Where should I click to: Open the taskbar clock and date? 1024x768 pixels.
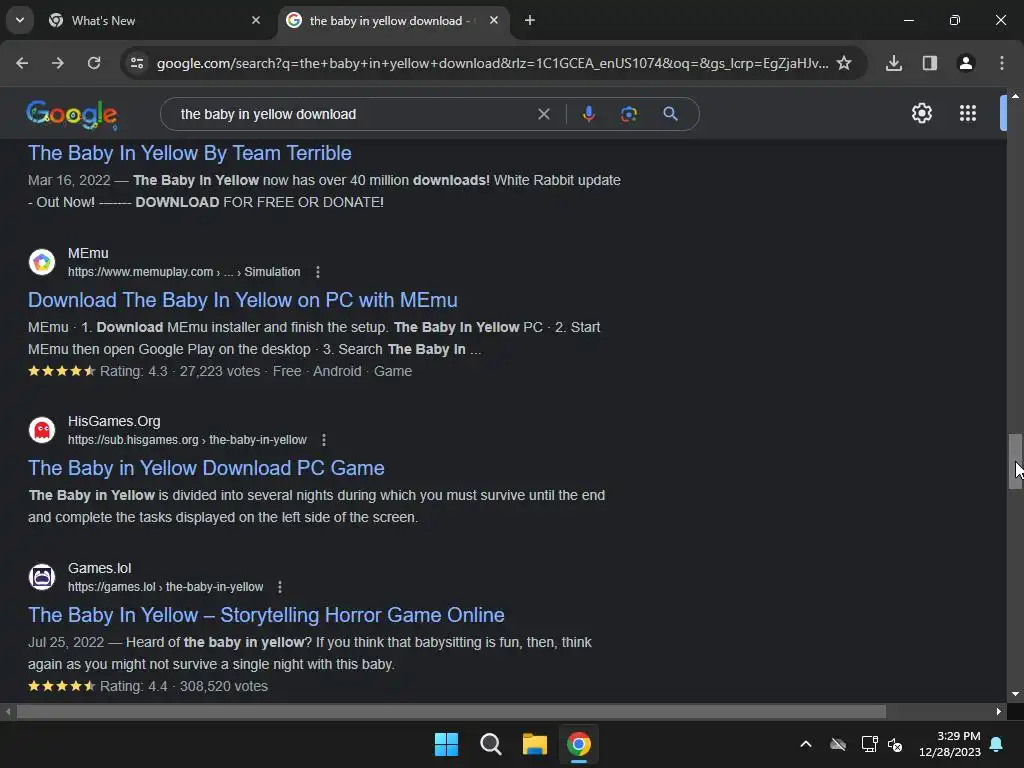(x=950, y=744)
